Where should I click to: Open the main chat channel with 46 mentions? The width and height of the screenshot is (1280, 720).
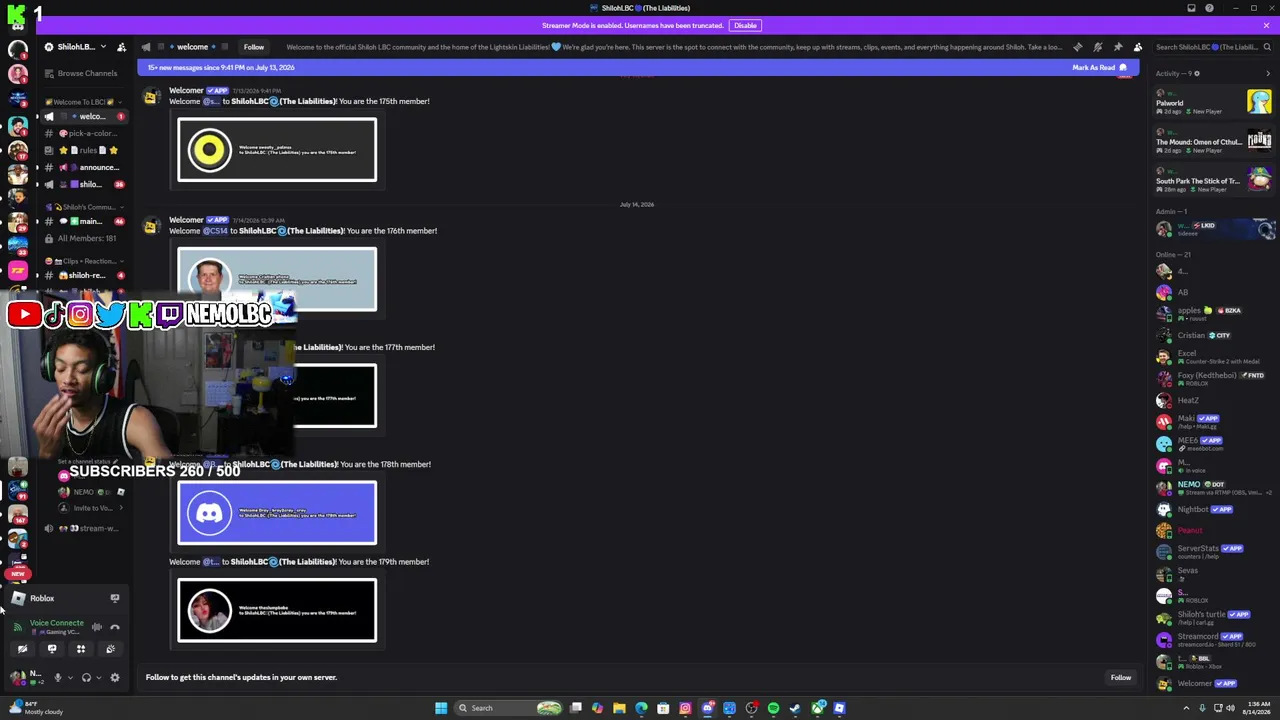click(85, 221)
